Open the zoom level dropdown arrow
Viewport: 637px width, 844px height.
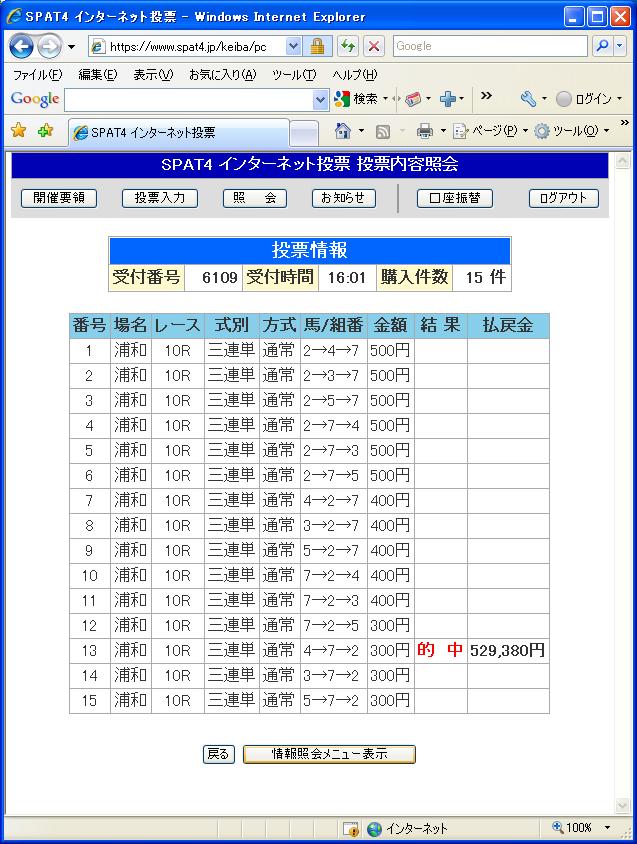coord(608,828)
